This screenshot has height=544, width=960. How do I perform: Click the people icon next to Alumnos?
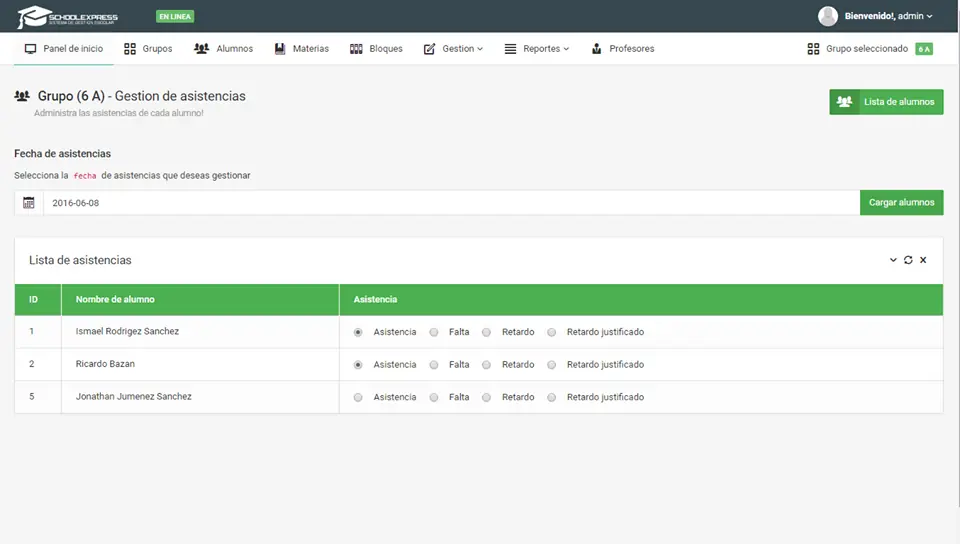click(201, 48)
